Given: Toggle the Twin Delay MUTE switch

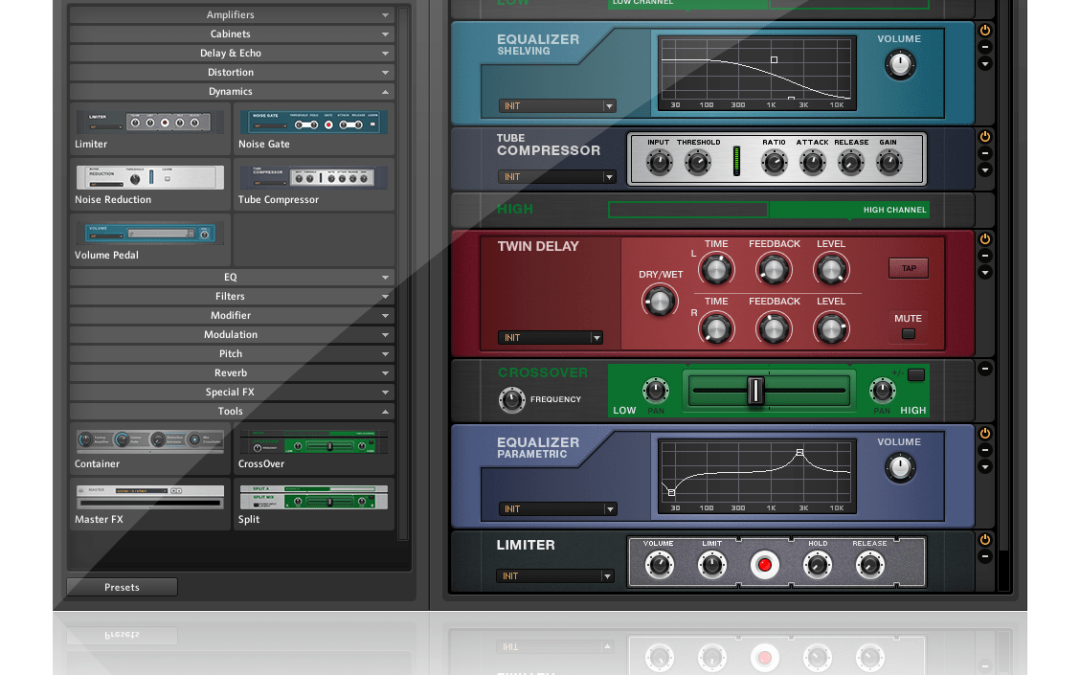Looking at the screenshot, I should pos(908,334).
